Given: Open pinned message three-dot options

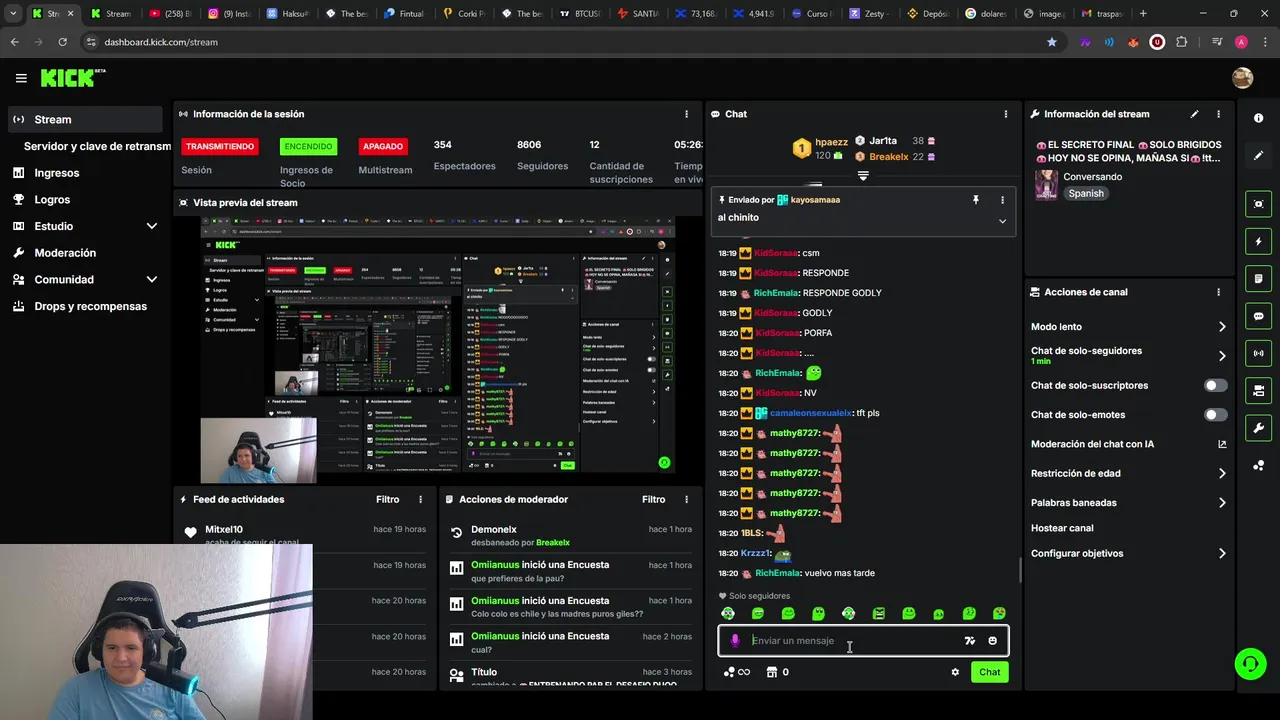Looking at the screenshot, I should (1002, 200).
